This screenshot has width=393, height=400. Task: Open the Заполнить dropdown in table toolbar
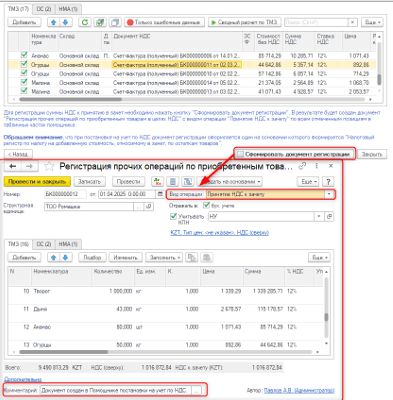pos(164,257)
